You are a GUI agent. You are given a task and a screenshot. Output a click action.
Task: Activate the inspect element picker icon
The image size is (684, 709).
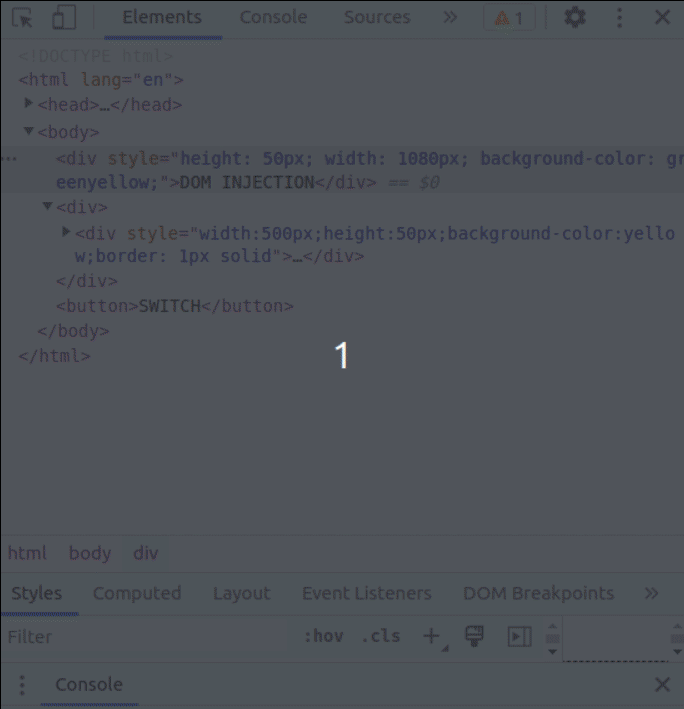tap(22, 18)
